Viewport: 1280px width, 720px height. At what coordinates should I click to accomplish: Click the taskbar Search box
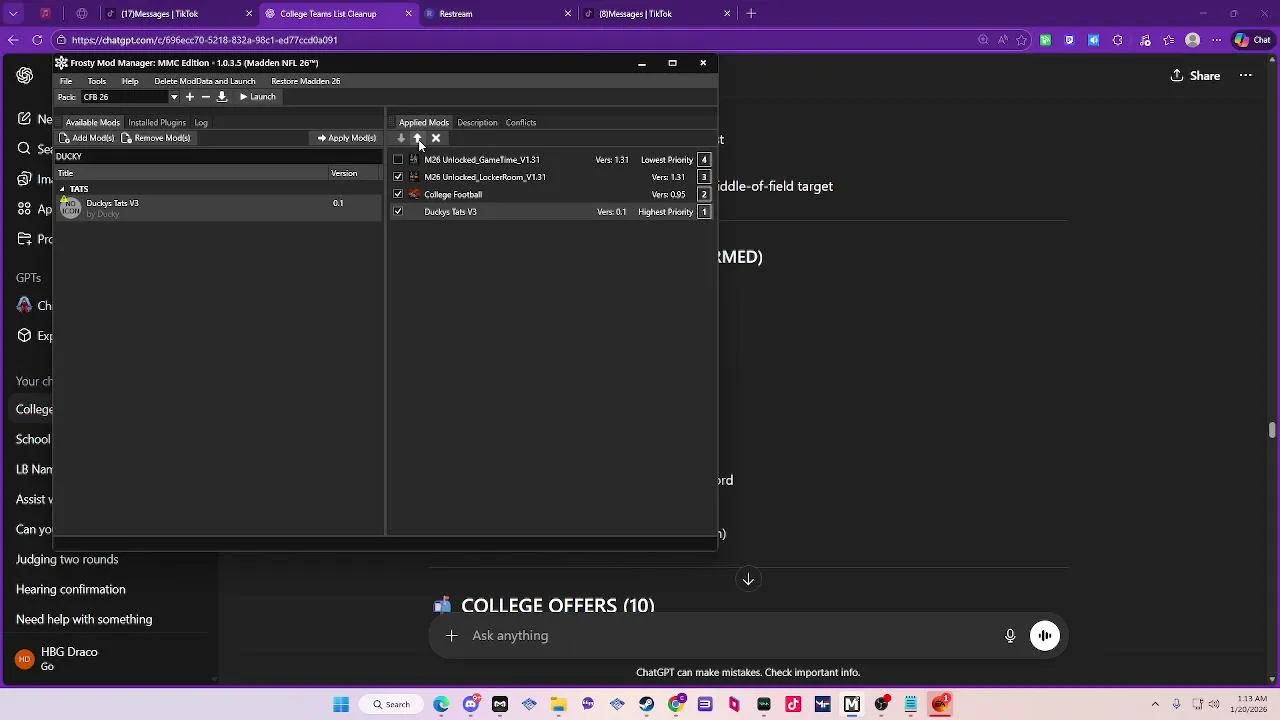tap(391, 705)
